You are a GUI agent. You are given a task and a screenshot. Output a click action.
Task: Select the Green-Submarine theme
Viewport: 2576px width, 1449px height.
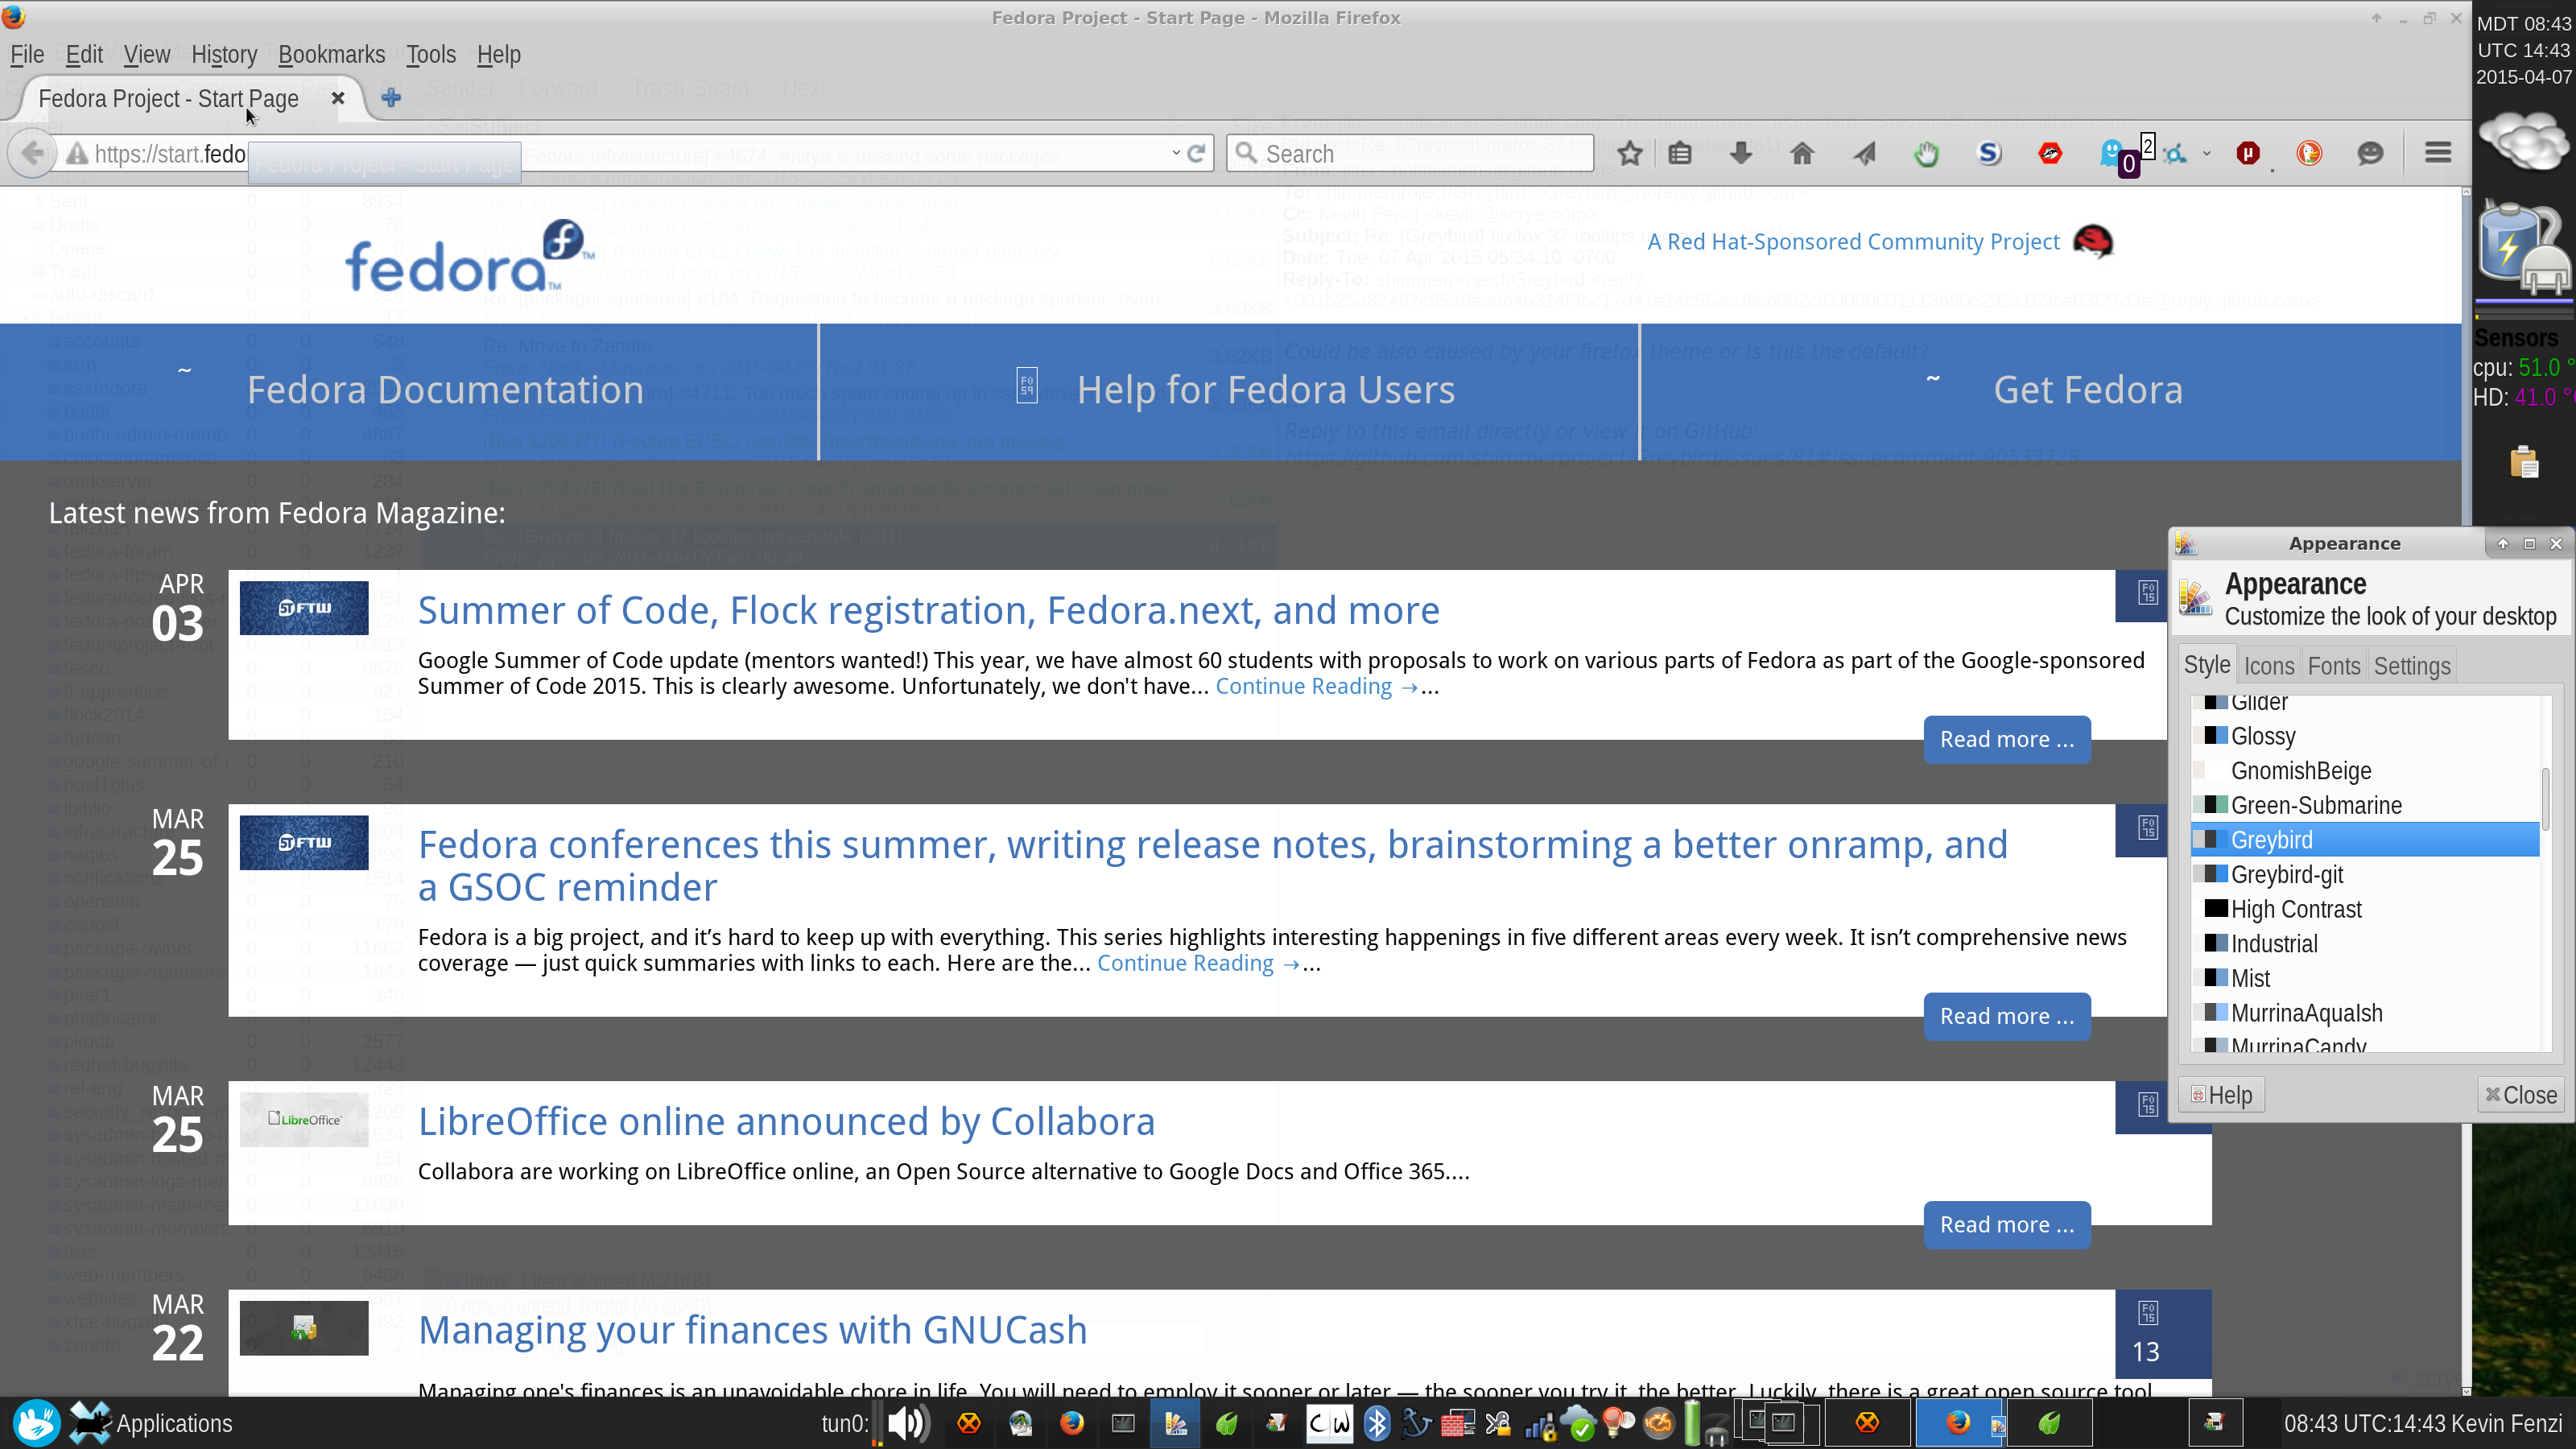pos(2365,805)
